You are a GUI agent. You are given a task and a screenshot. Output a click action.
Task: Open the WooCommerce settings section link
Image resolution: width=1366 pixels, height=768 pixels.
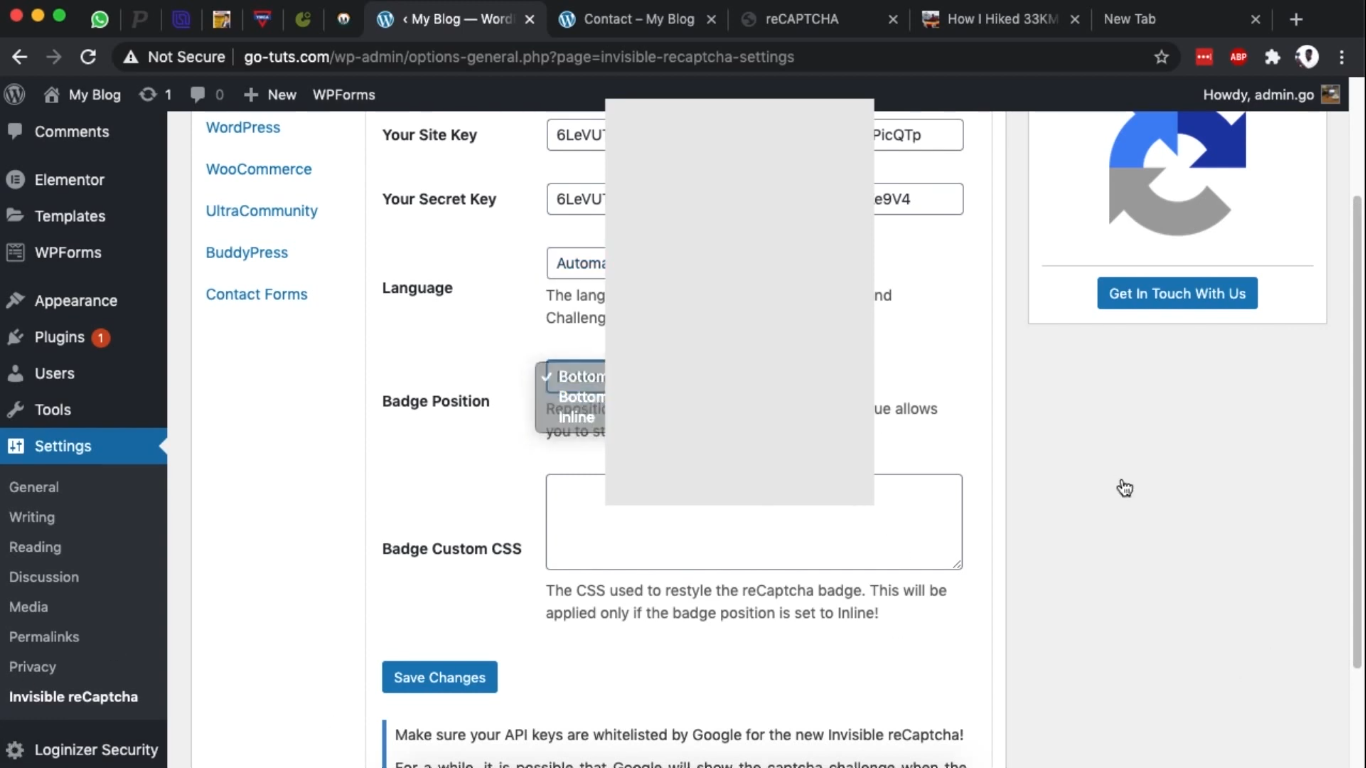(259, 169)
